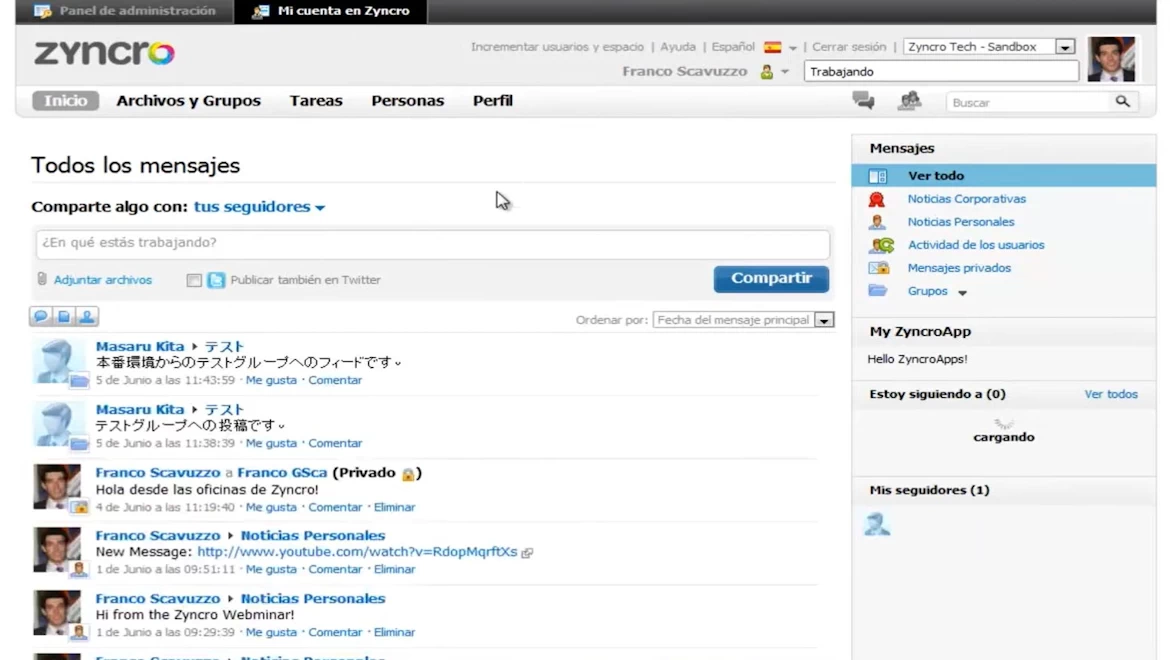Image resolution: width=1170 pixels, height=660 pixels.
Task: Click the paperclip attach icon
Action: pos(42,279)
